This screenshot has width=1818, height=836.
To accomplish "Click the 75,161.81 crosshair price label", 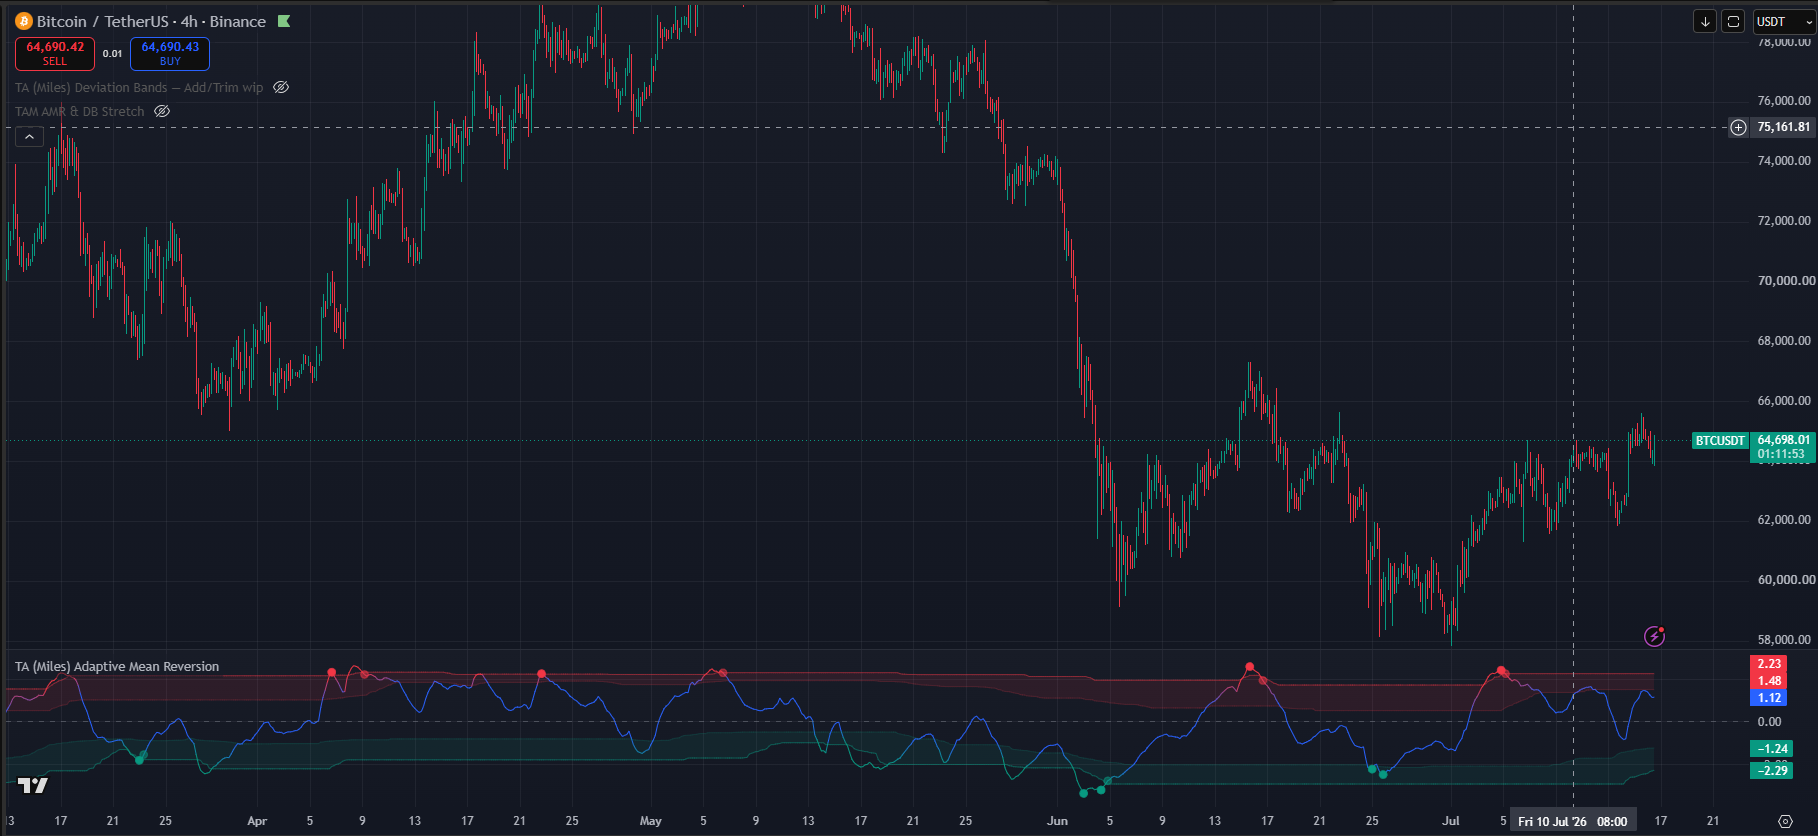I will [x=1783, y=127].
